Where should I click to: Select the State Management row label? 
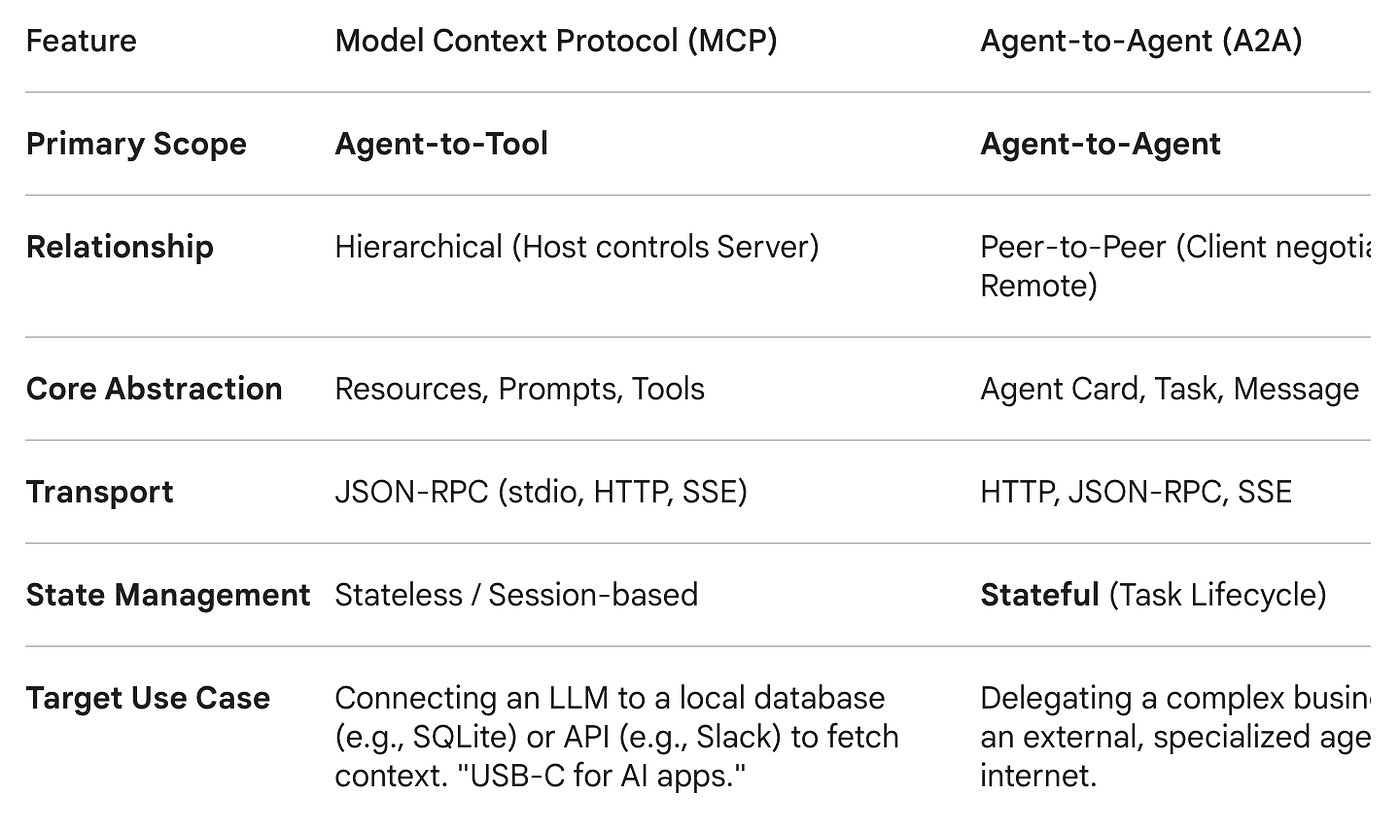click(168, 595)
